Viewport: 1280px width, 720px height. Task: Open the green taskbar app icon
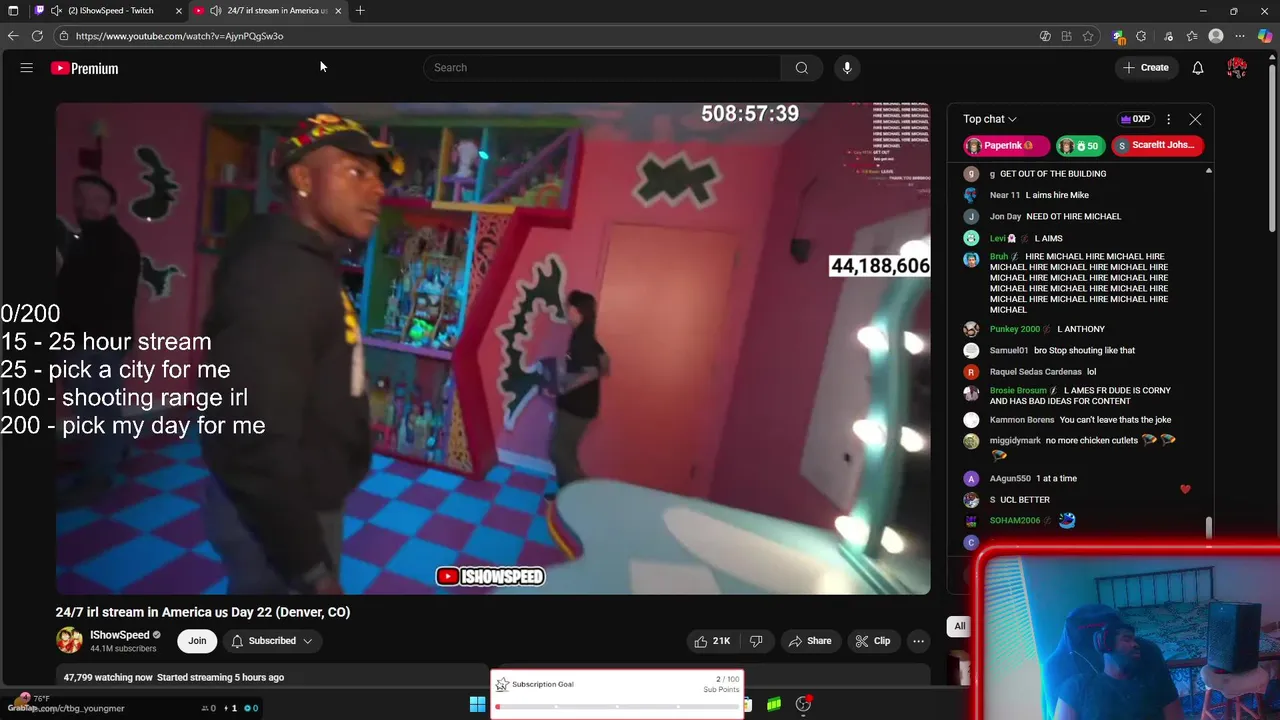774,704
